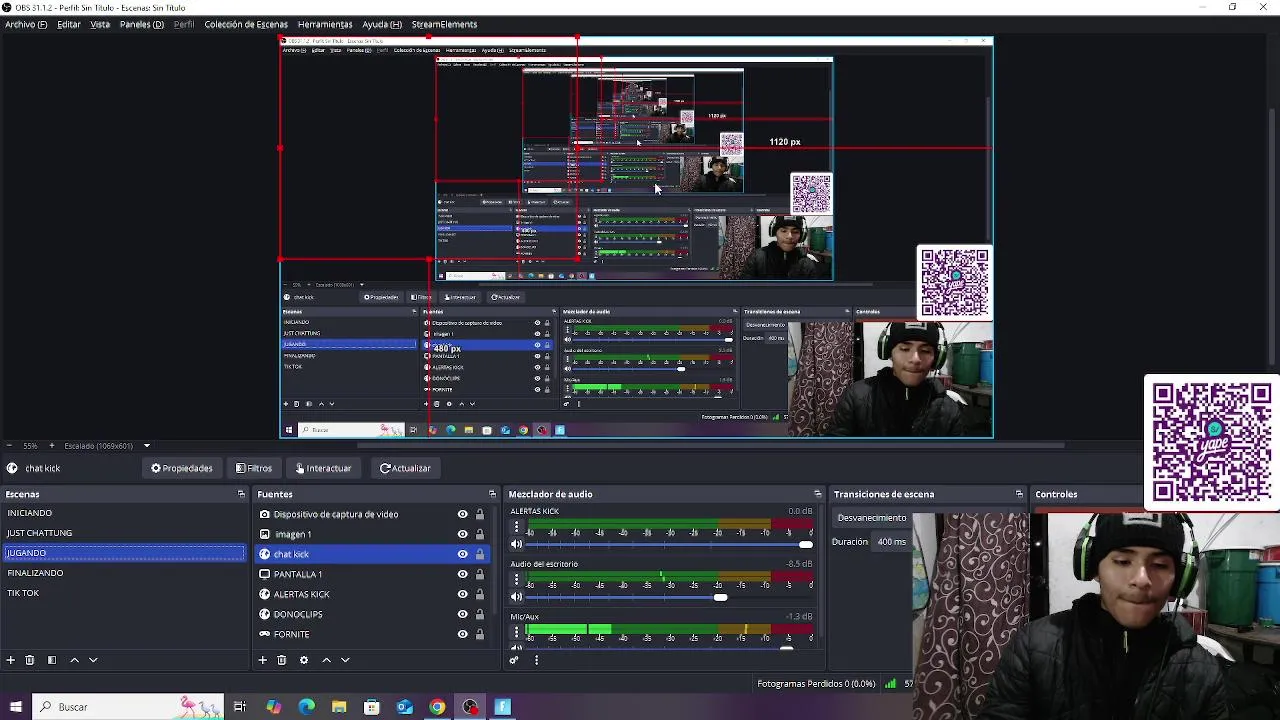
Task: Open the Paneles menu
Action: 142,24
